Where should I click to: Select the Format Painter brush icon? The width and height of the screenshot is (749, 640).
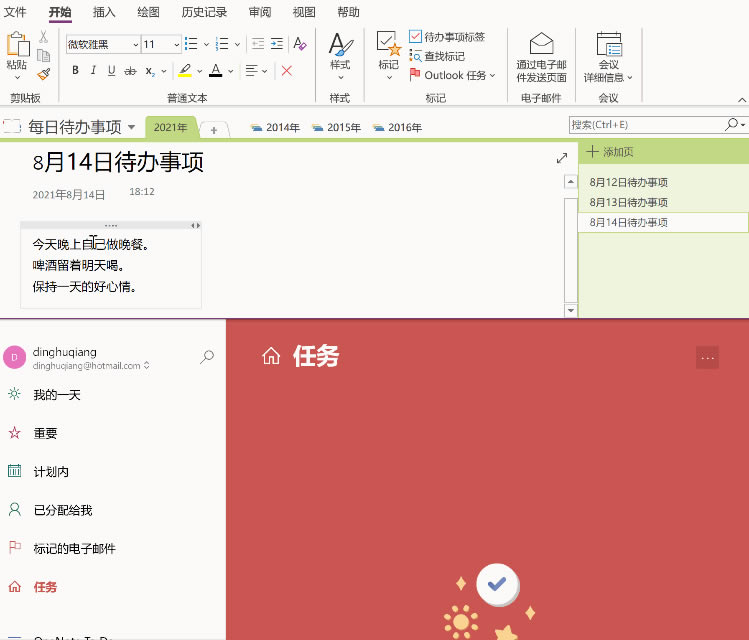(x=43, y=74)
